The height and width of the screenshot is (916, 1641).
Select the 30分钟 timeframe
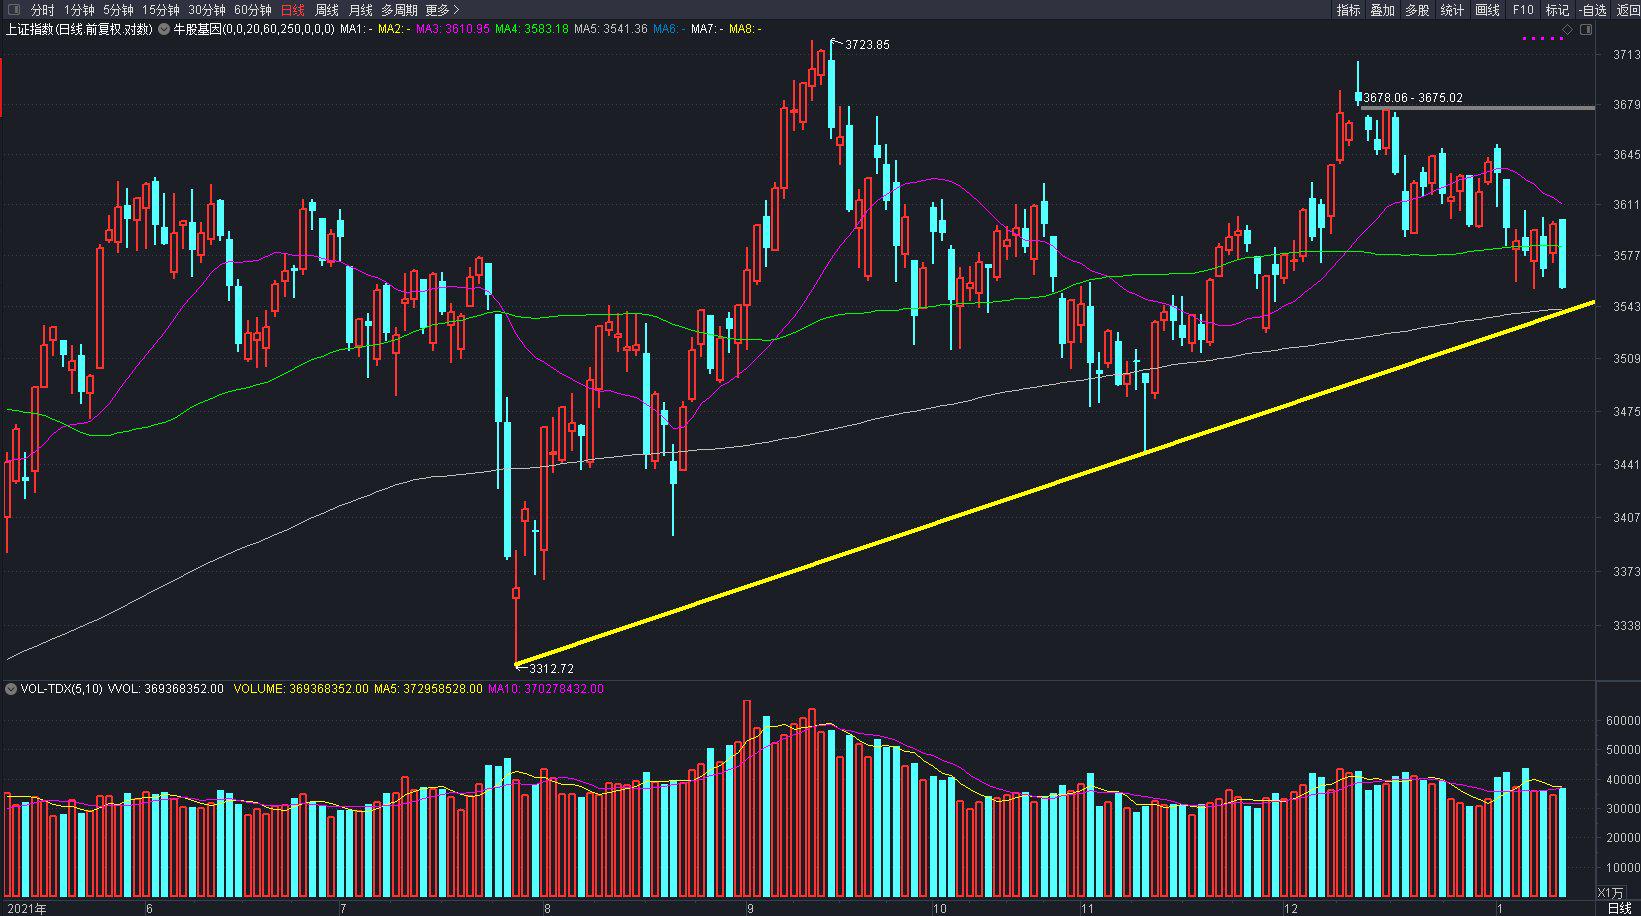click(x=207, y=10)
